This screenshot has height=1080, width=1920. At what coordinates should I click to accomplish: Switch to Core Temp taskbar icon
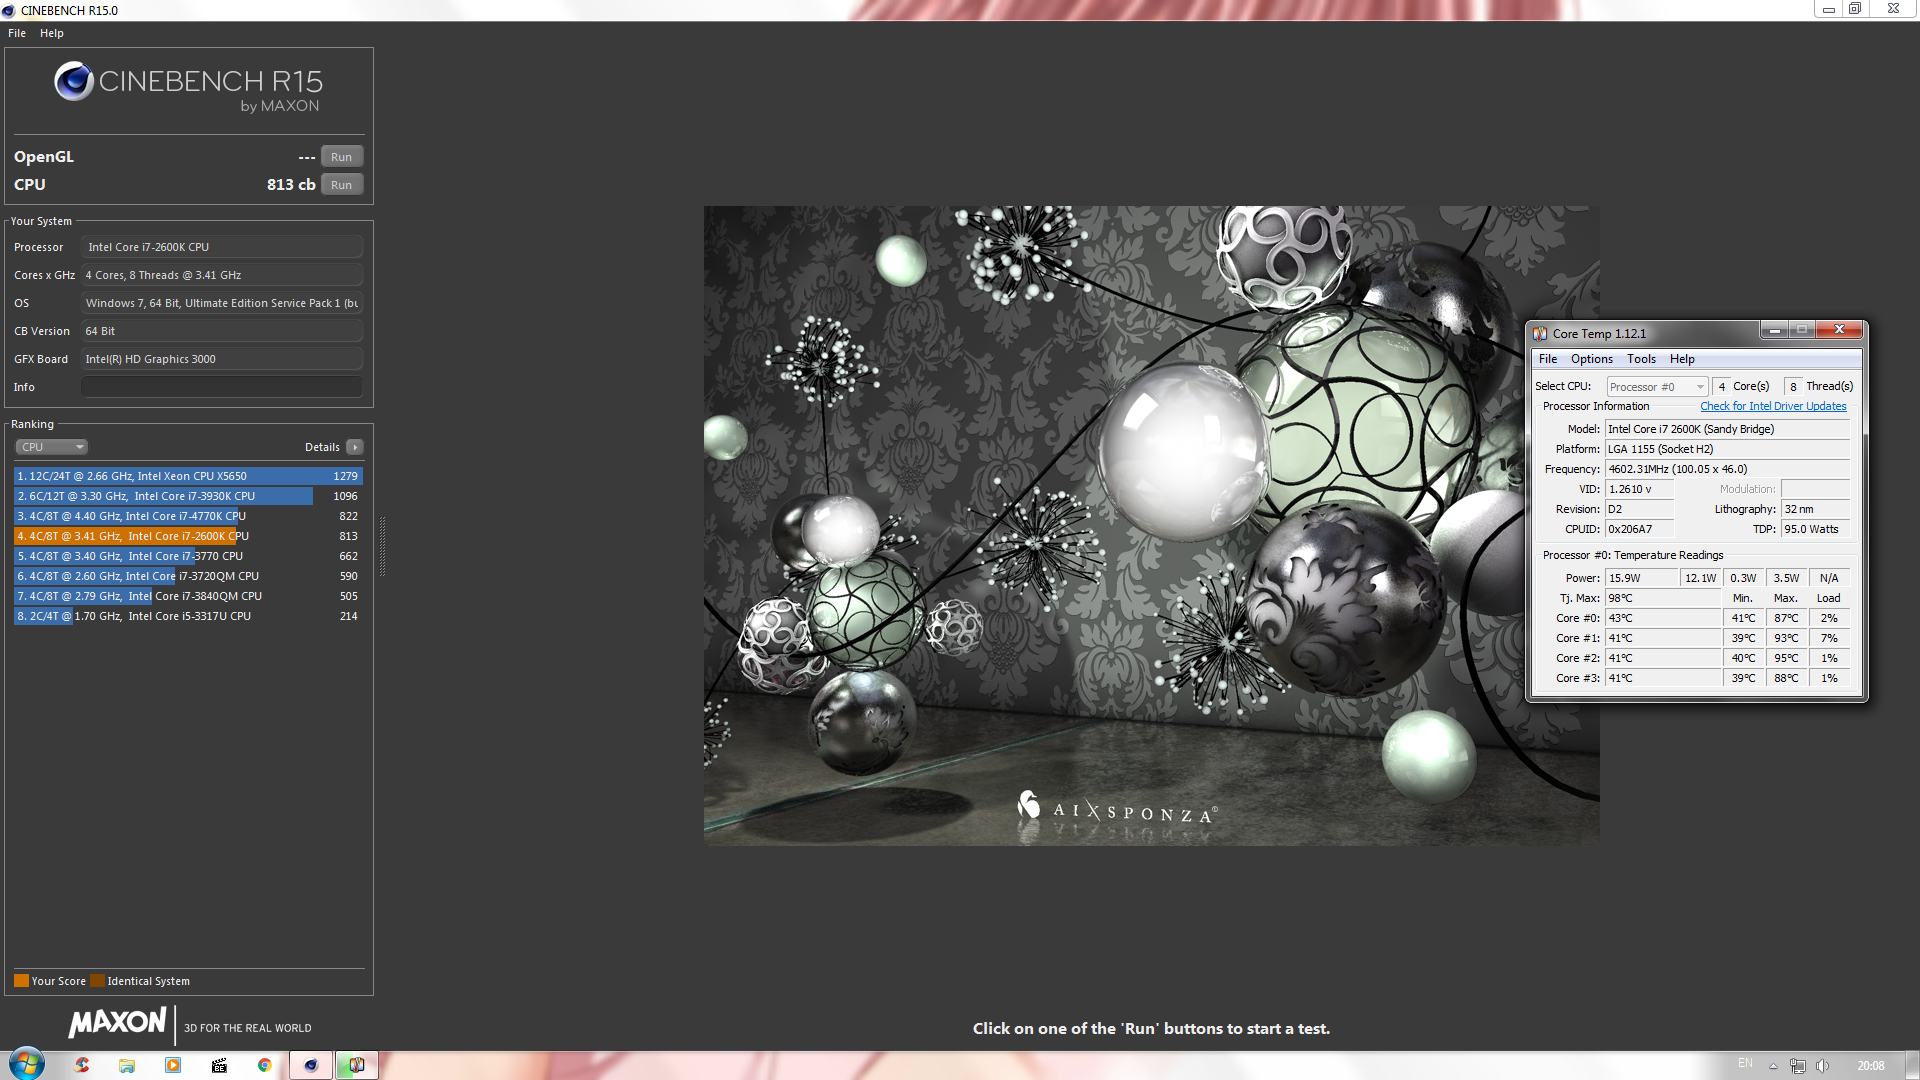356,1065
